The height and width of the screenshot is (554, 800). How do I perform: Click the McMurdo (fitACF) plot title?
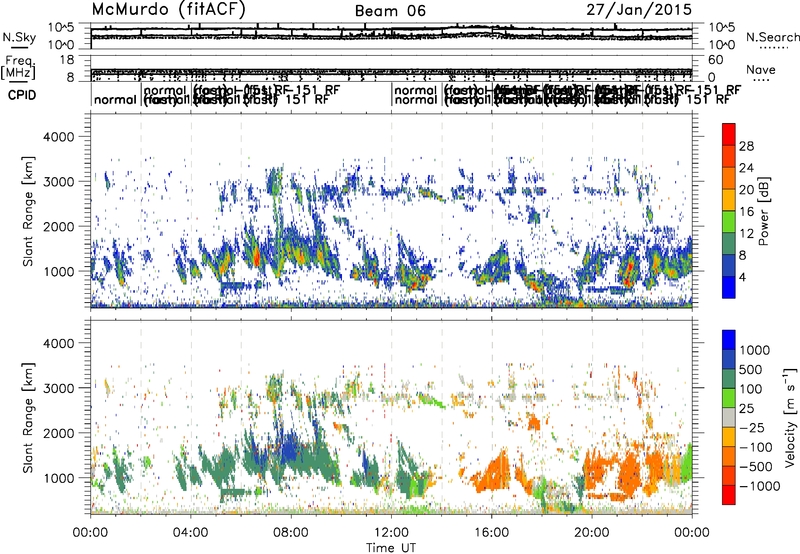[168, 10]
